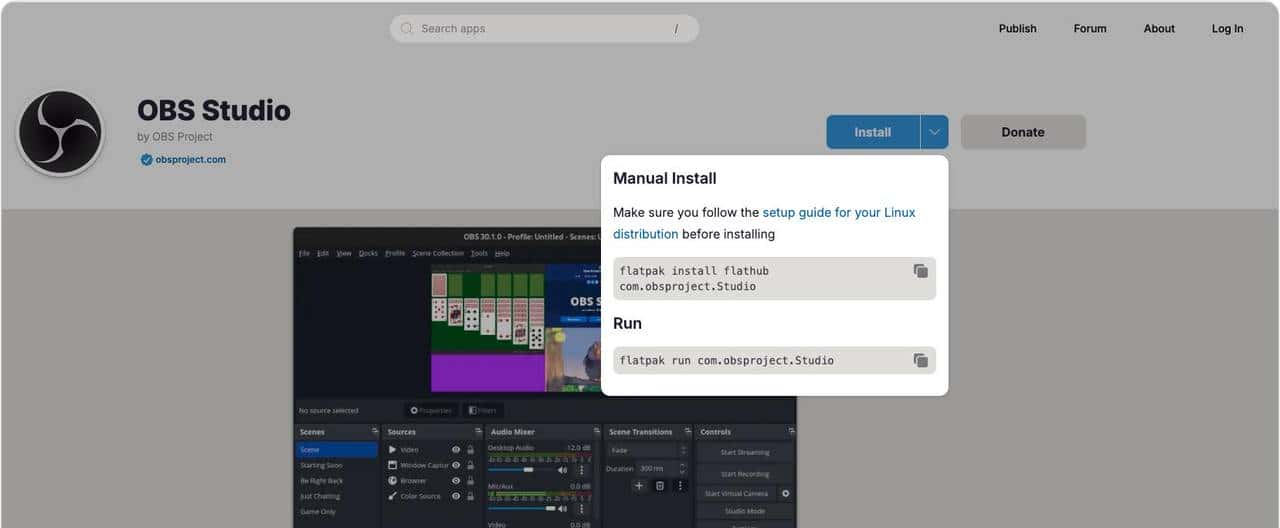Go to the Publish navigation item
The height and width of the screenshot is (528, 1280).
1017,29
